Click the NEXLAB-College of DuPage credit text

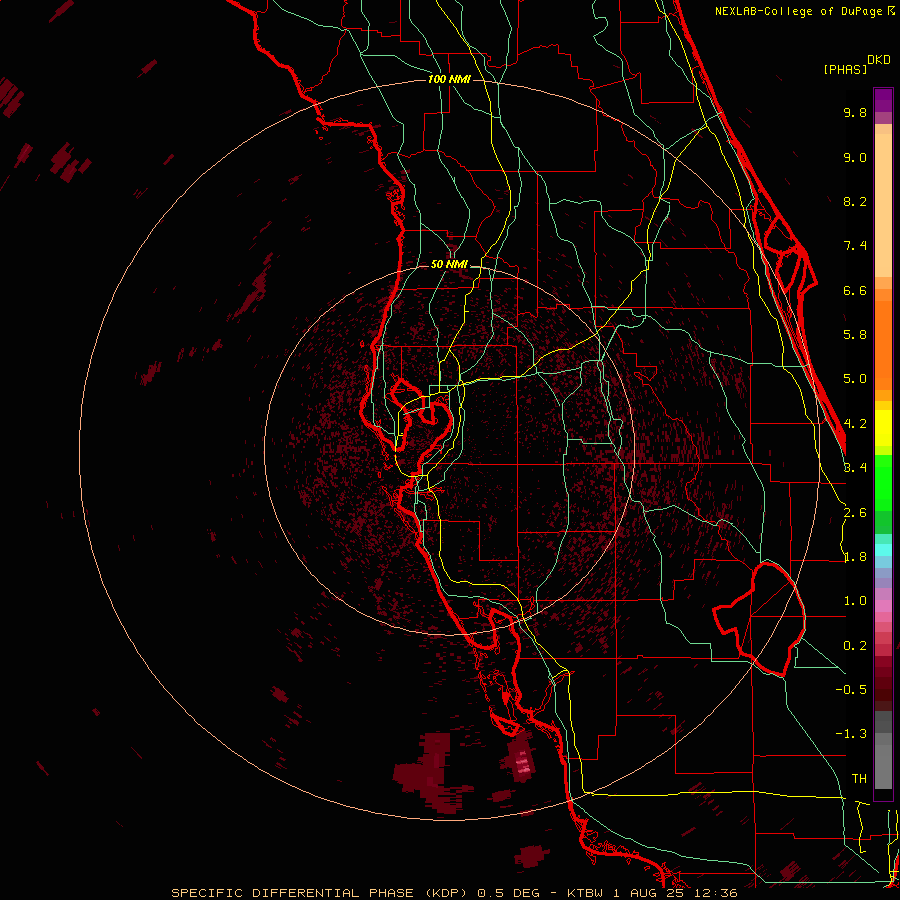799,11
